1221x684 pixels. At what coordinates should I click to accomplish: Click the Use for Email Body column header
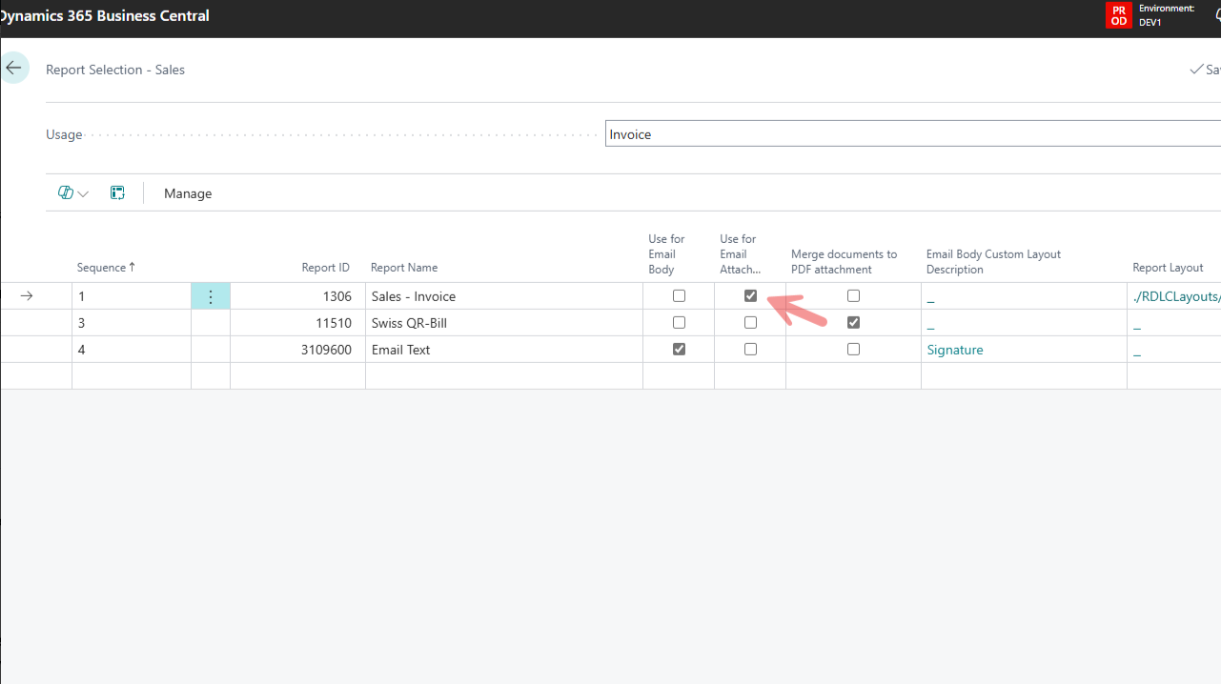667,254
